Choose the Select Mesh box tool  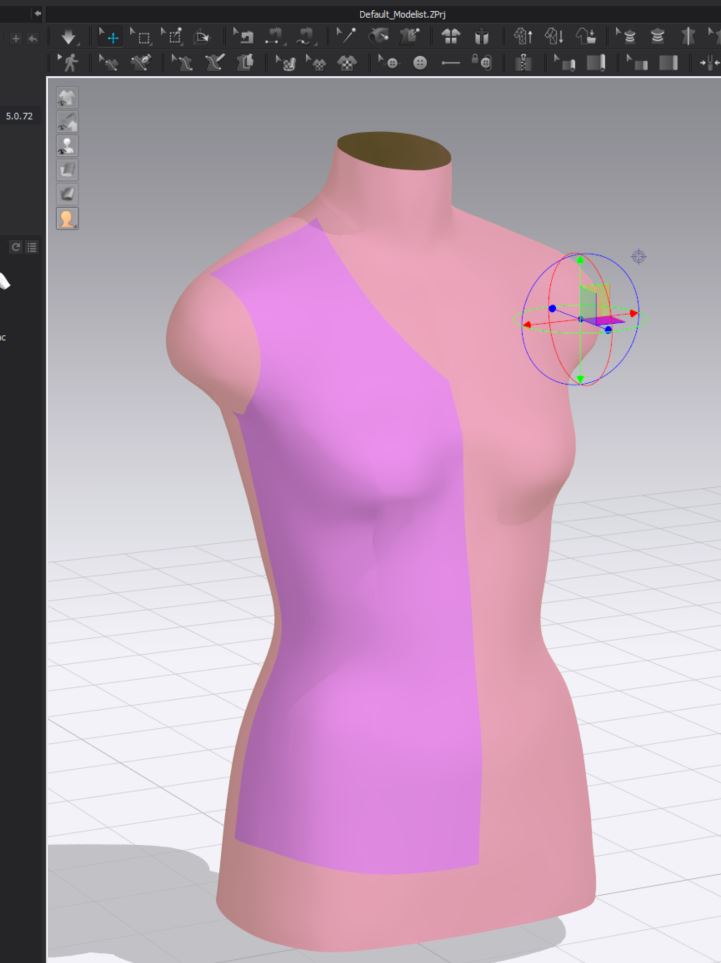(x=141, y=37)
